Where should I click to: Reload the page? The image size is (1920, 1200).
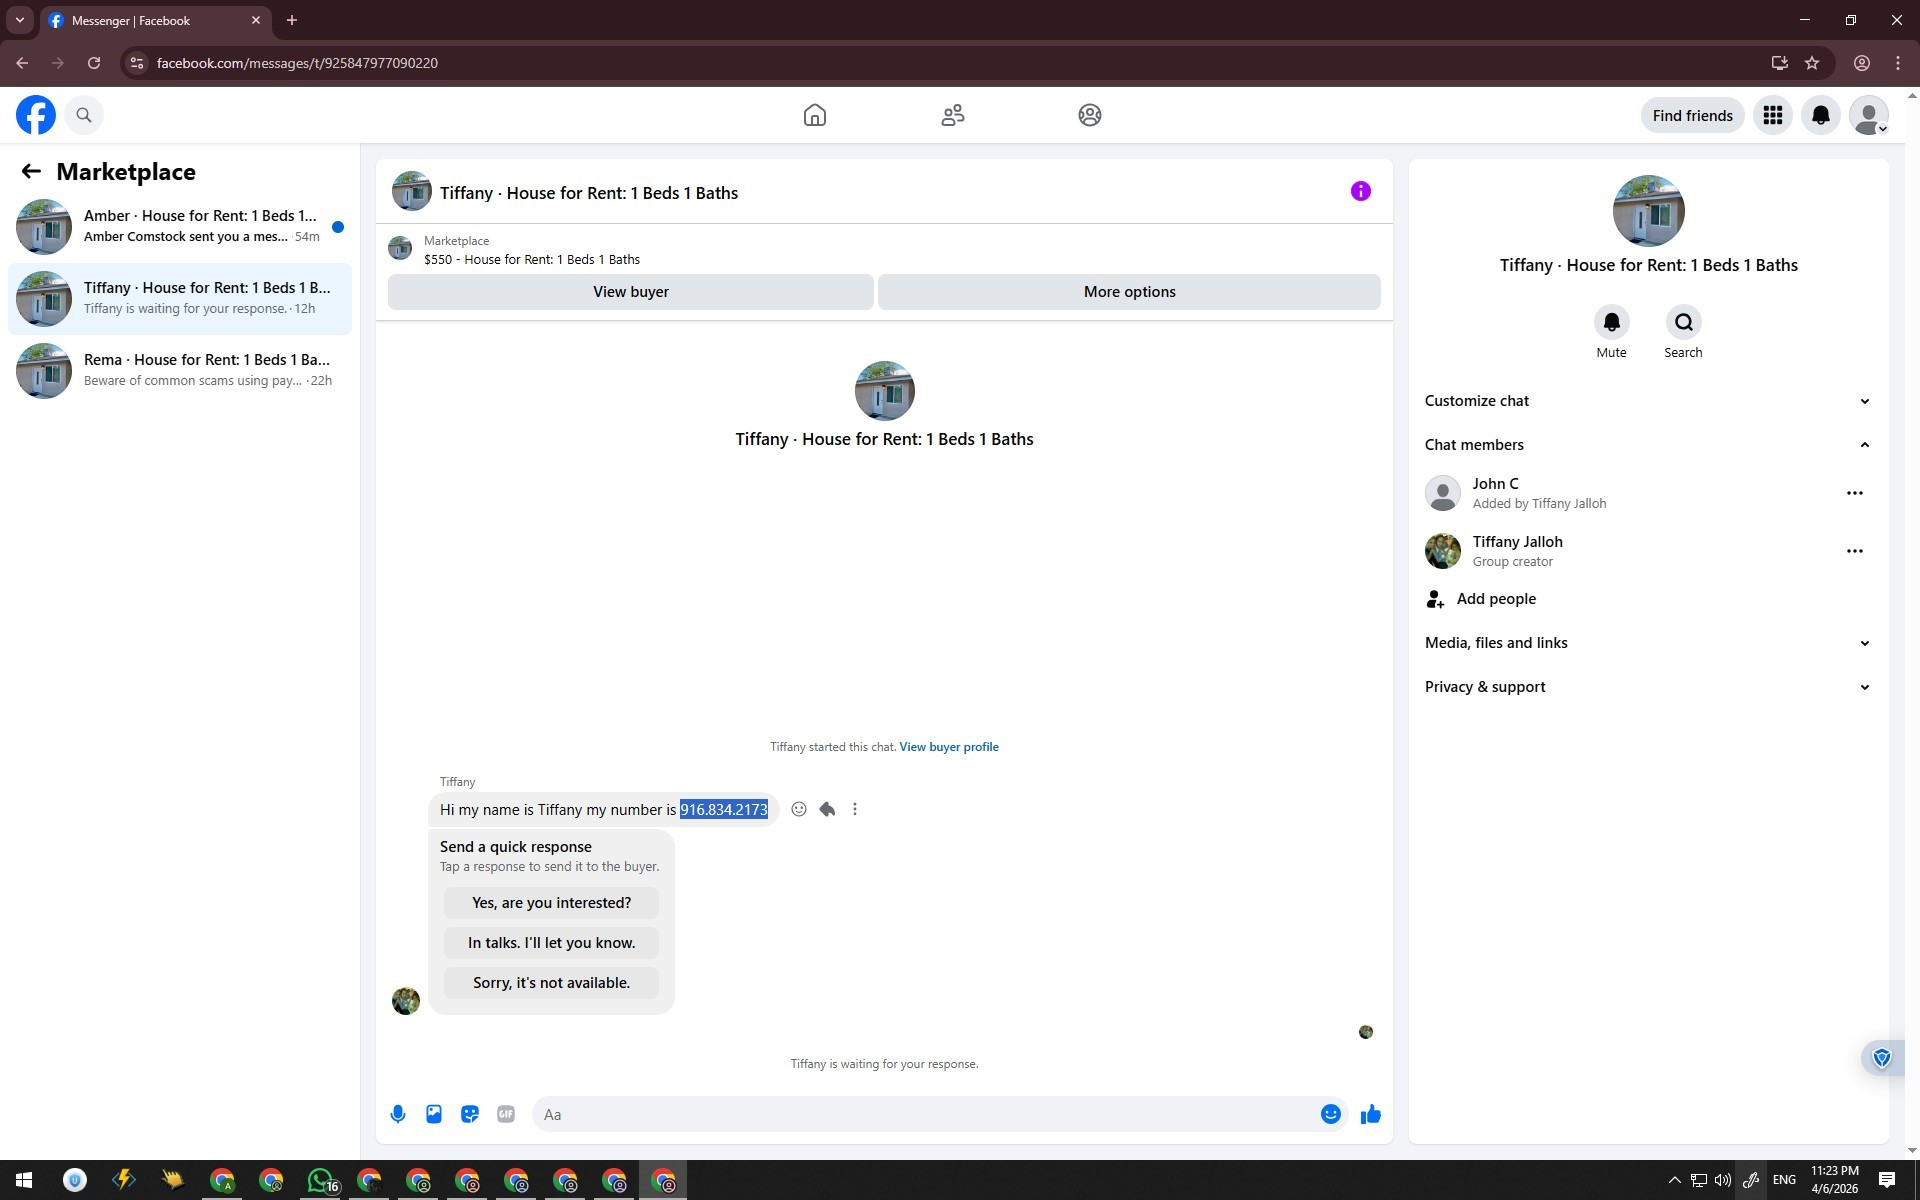(x=94, y=63)
